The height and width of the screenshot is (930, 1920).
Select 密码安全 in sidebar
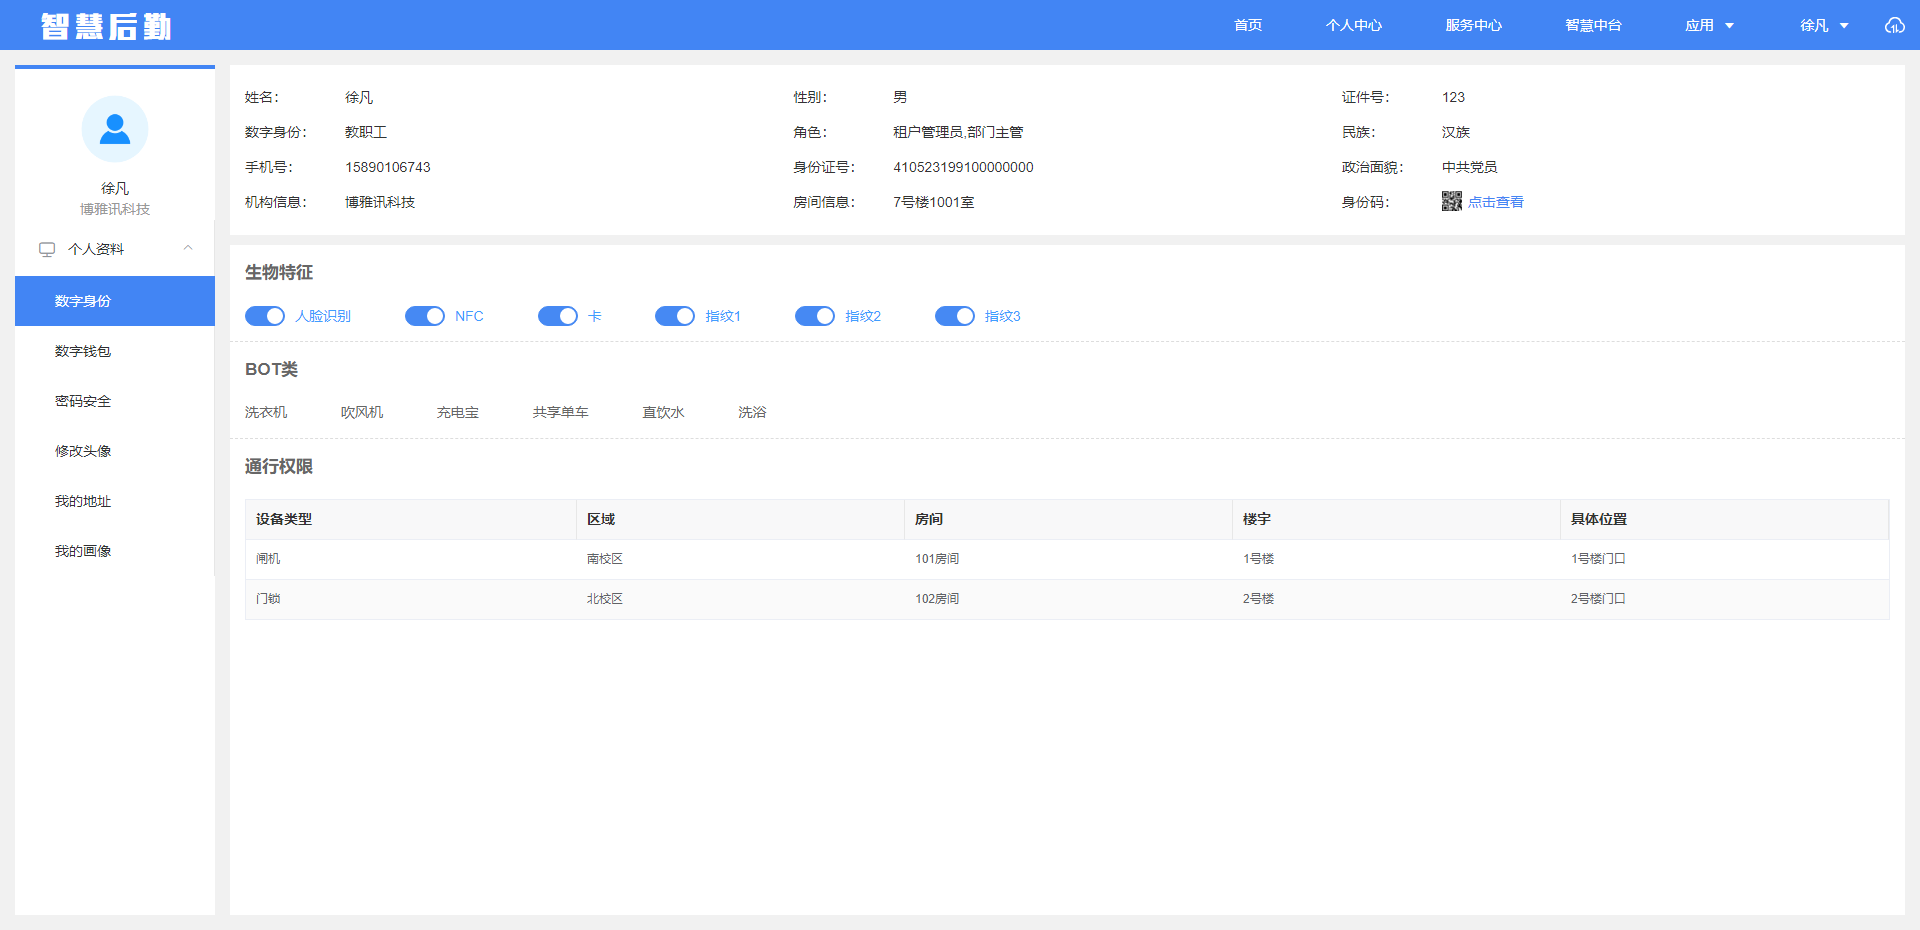click(x=115, y=401)
